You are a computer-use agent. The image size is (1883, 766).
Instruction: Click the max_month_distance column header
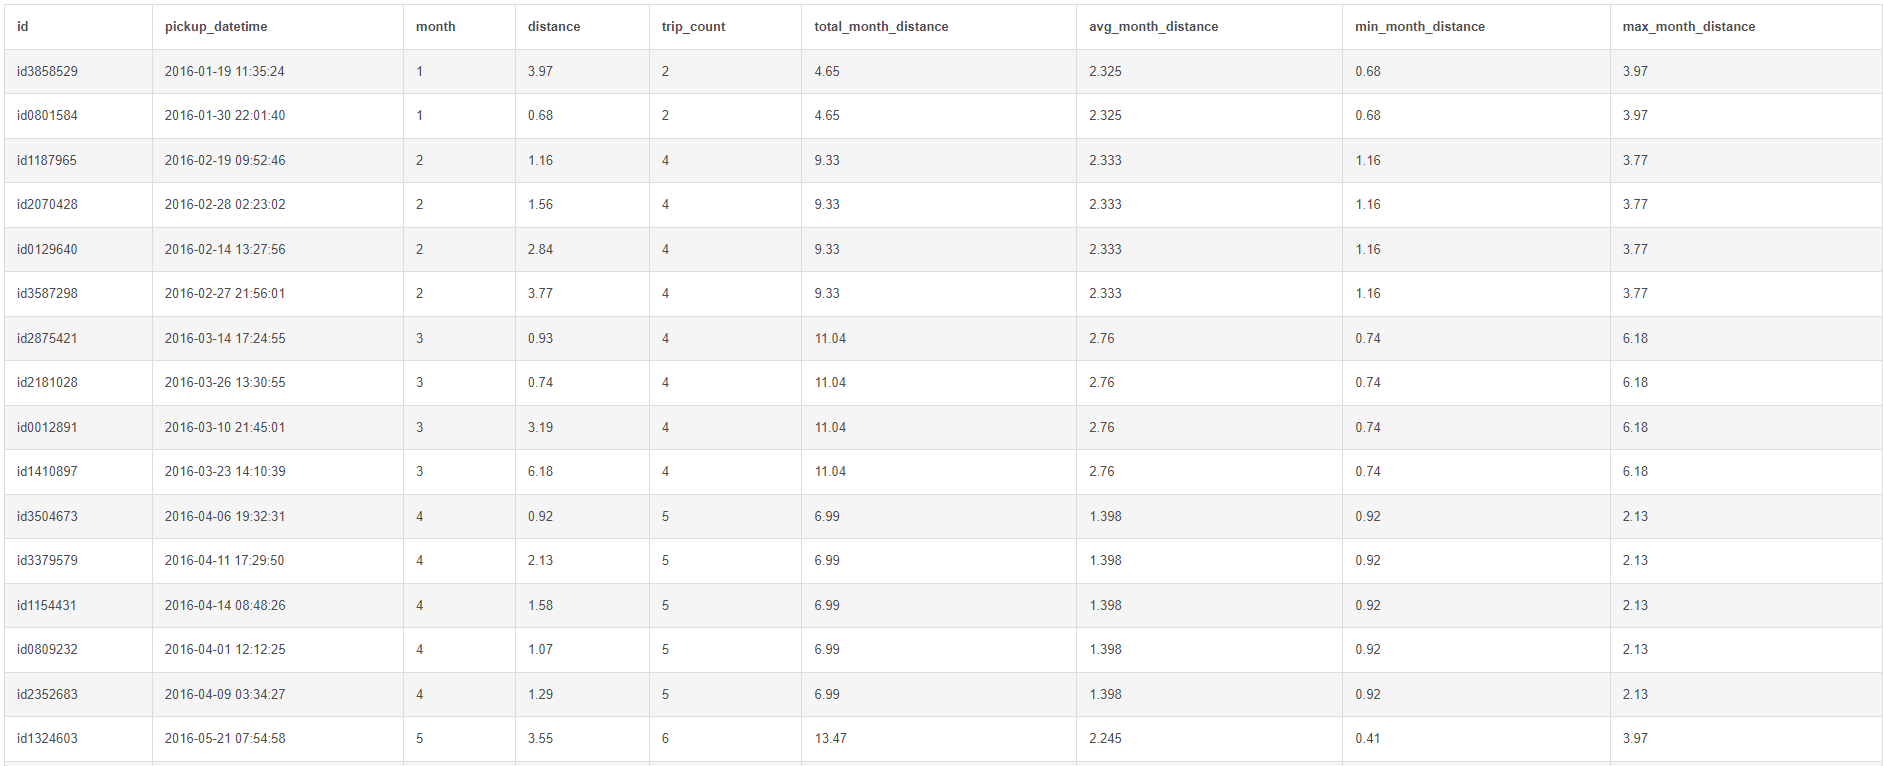[1688, 27]
